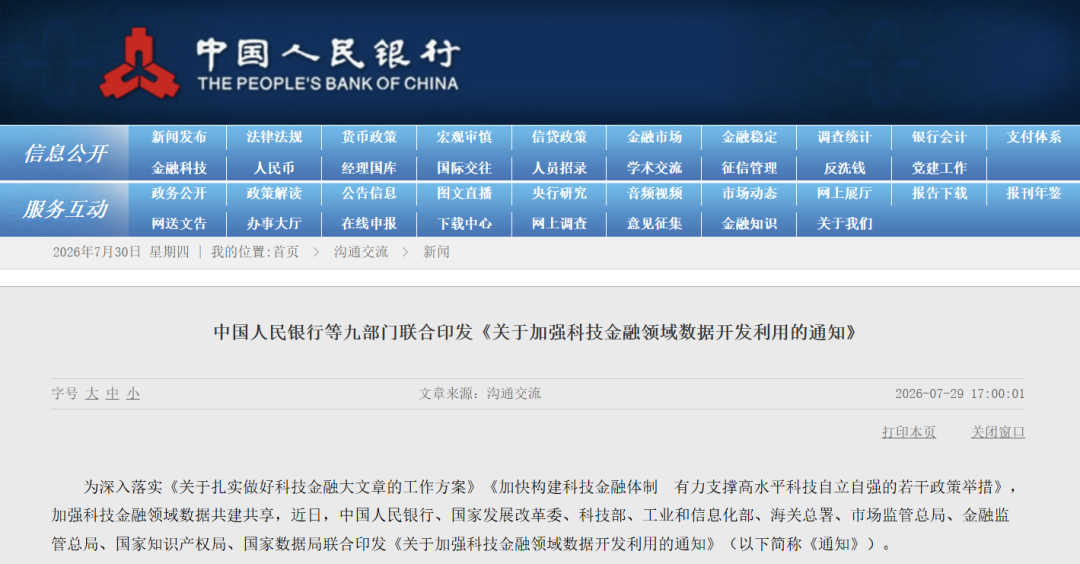Open the 法律法规 menu item
Screen dimensions: 1080x564
(x=274, y=137)
